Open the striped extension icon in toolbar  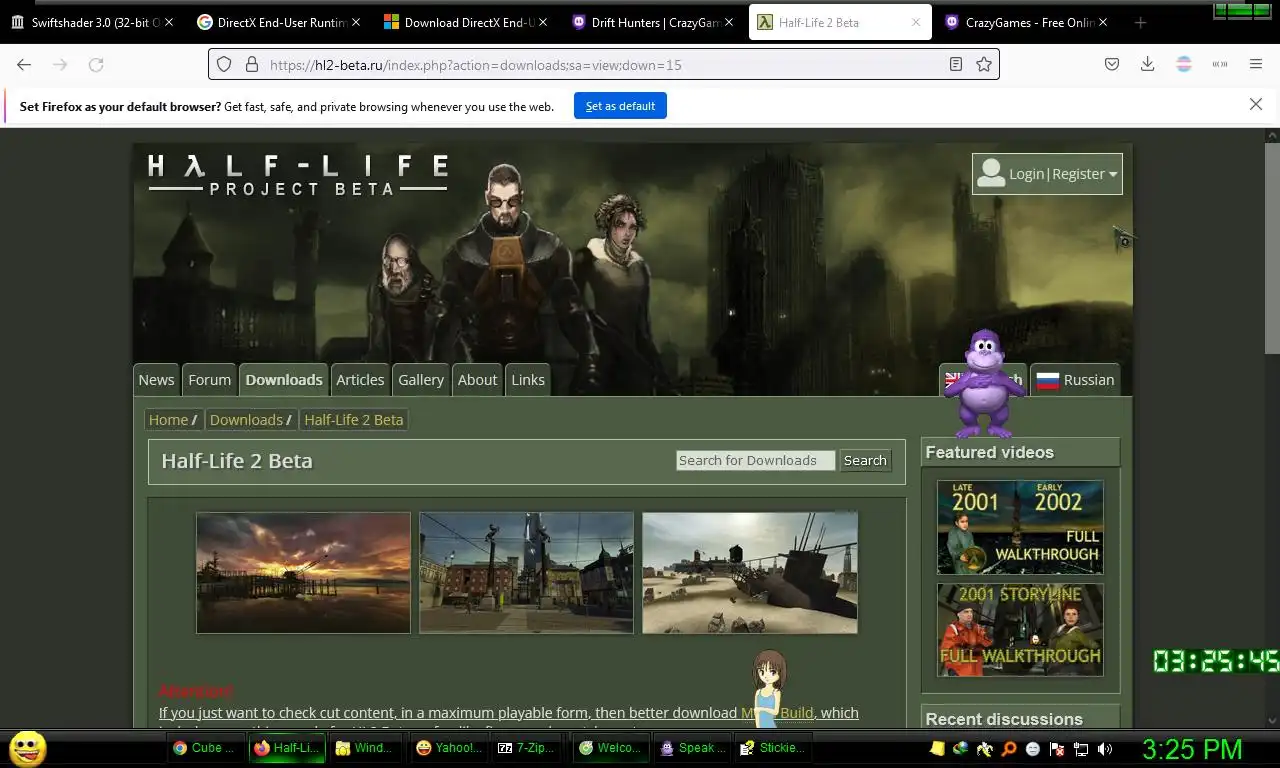1184,64
